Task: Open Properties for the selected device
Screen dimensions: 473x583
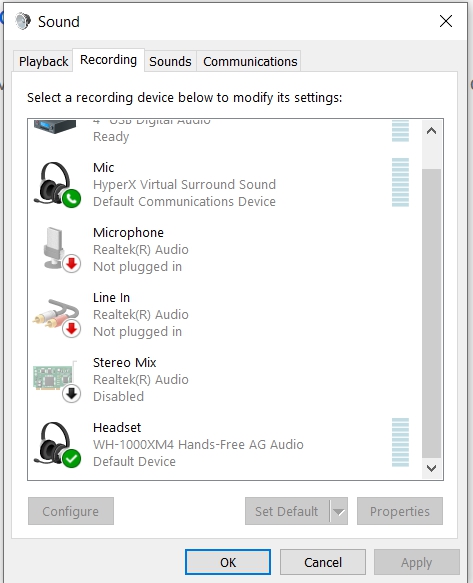Action: pos(400,511)
